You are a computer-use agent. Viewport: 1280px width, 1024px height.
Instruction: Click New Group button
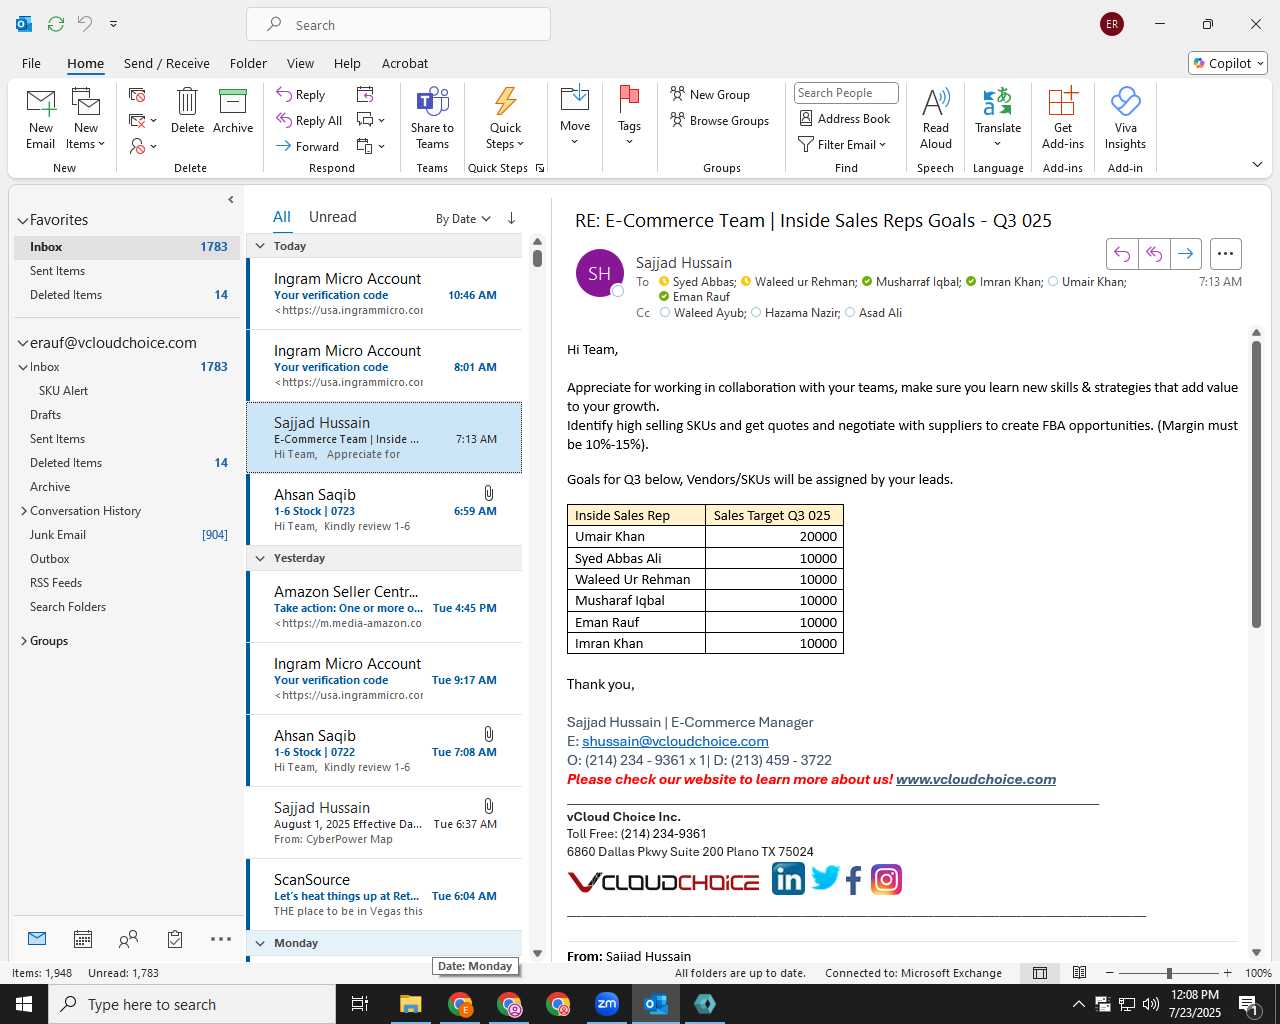coord(710,94)
